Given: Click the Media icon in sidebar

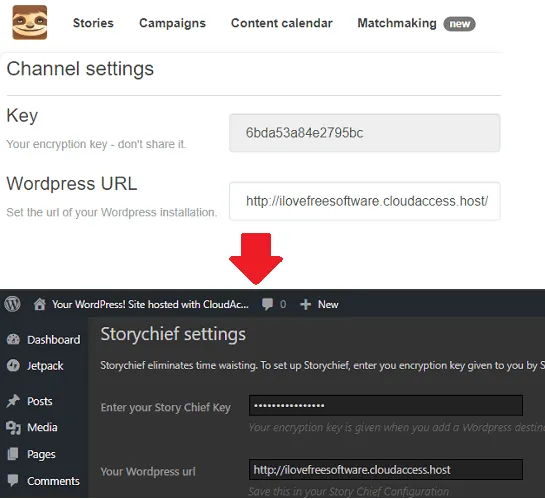Looking at the screenshot, I should point(13,428).
